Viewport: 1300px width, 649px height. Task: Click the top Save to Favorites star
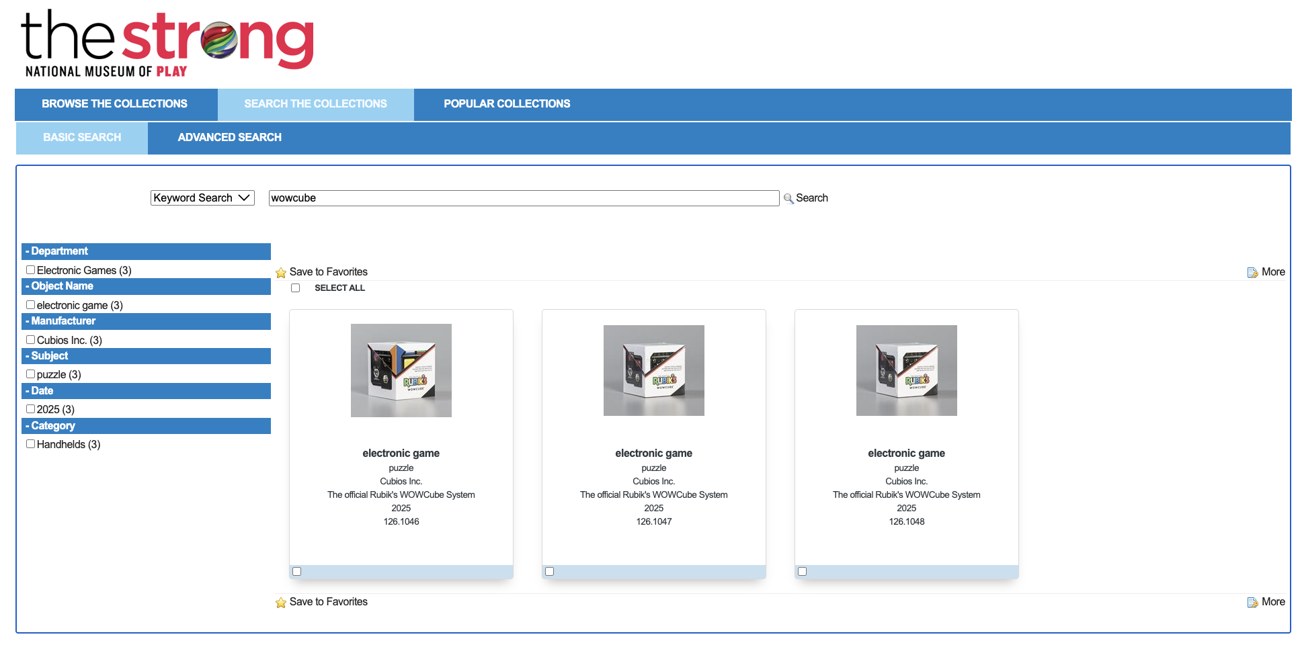281,272
